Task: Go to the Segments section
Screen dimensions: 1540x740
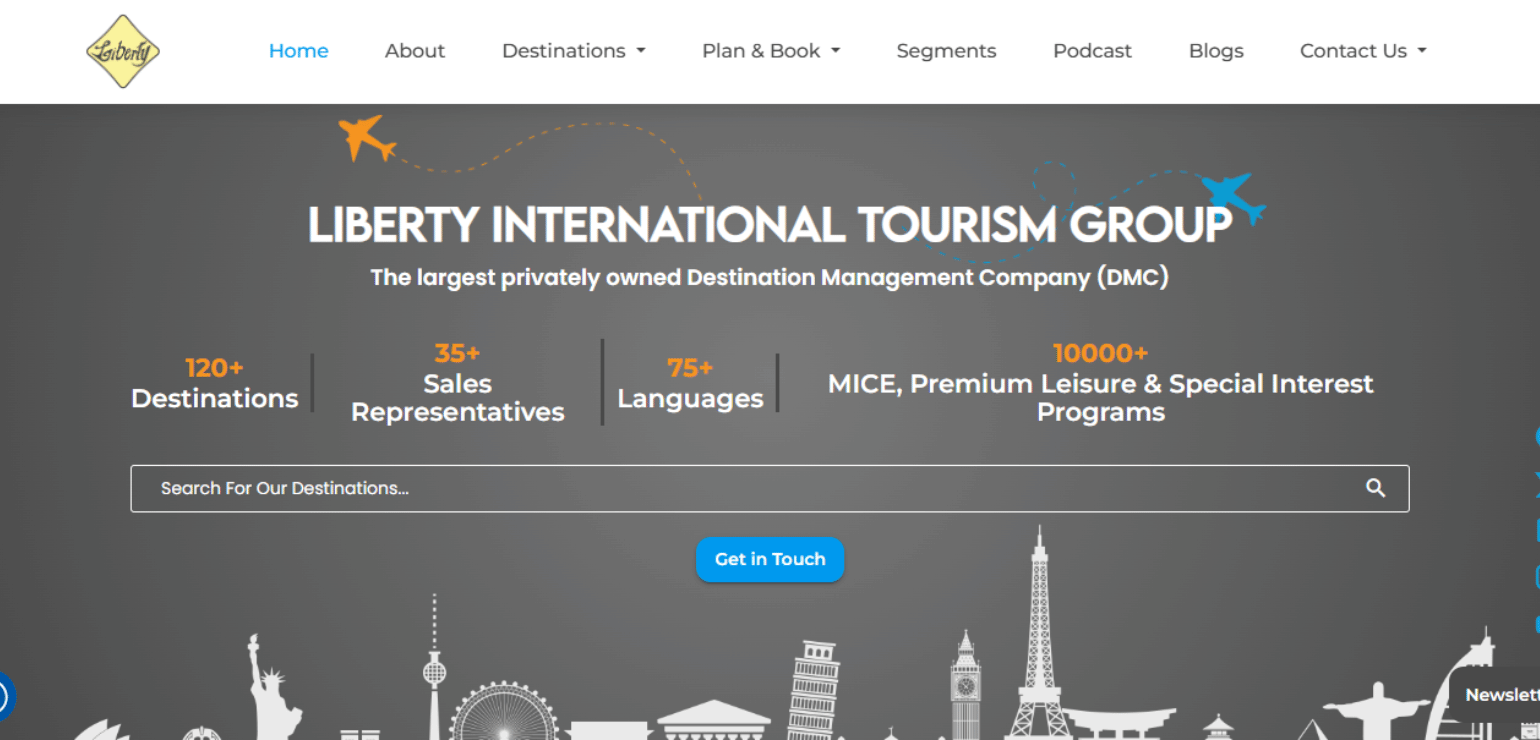Action: click(945, 50)
